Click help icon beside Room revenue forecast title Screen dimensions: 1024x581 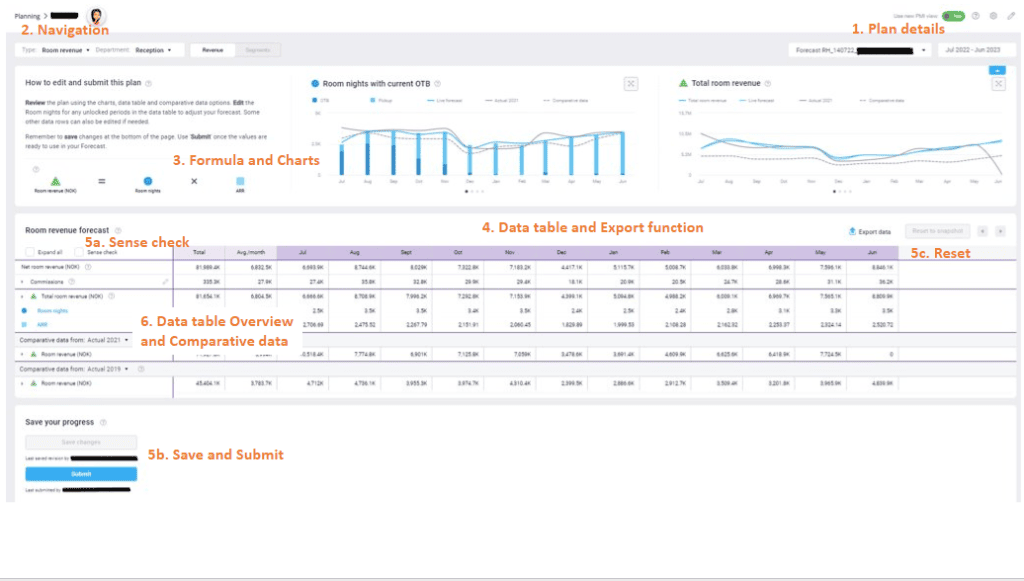coord(118,230)
